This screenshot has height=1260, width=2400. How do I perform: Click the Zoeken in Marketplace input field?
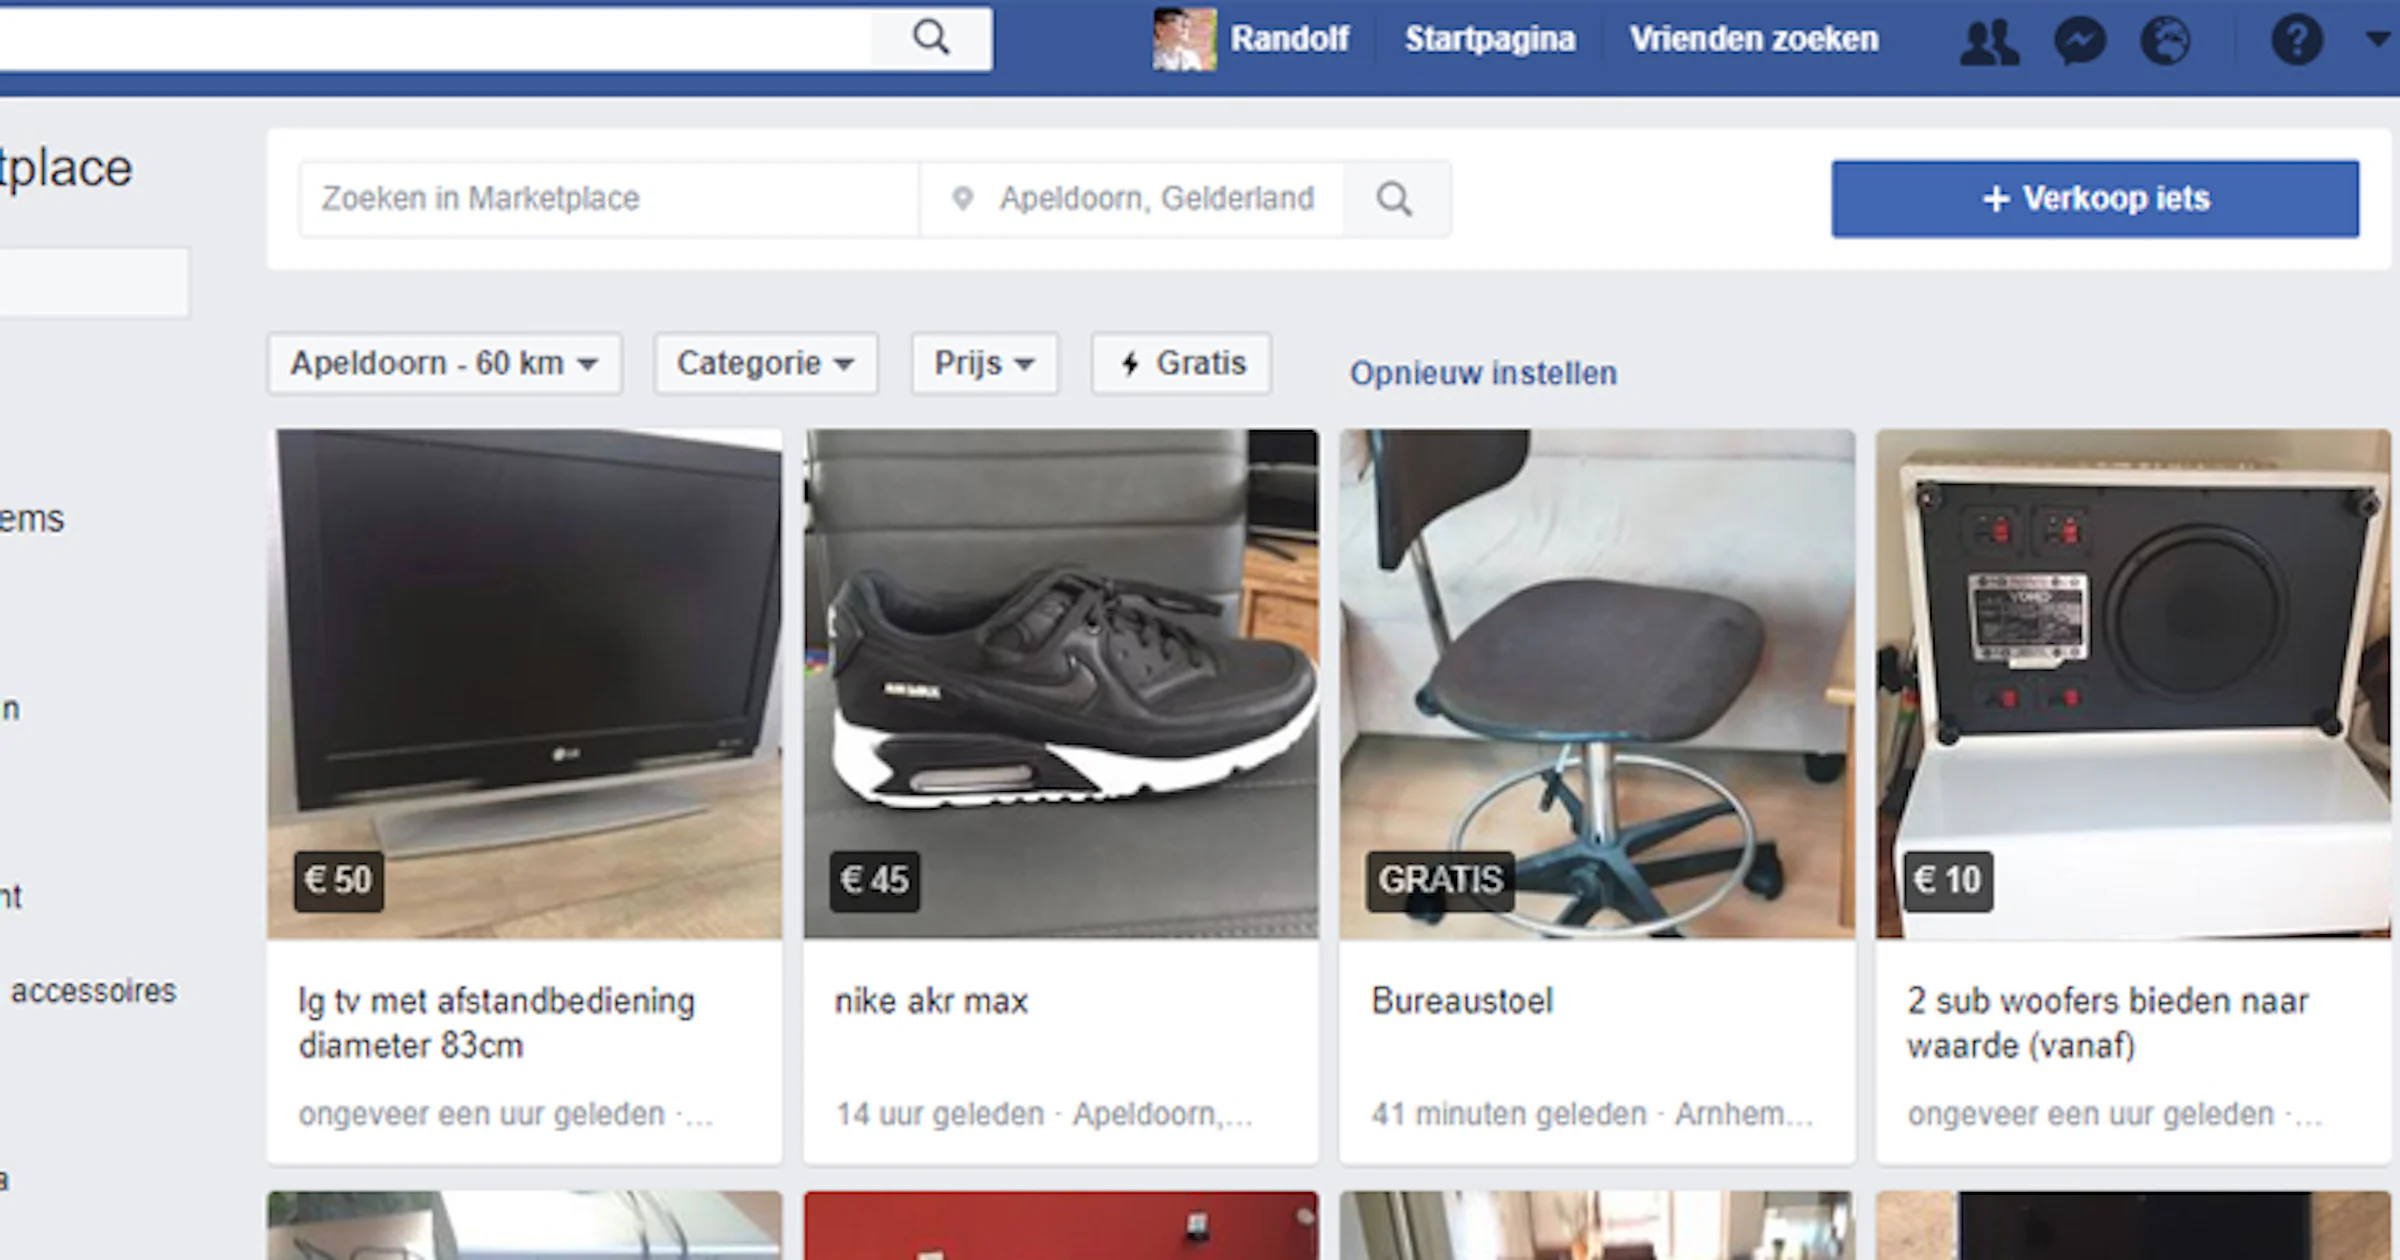coord(610,198)
